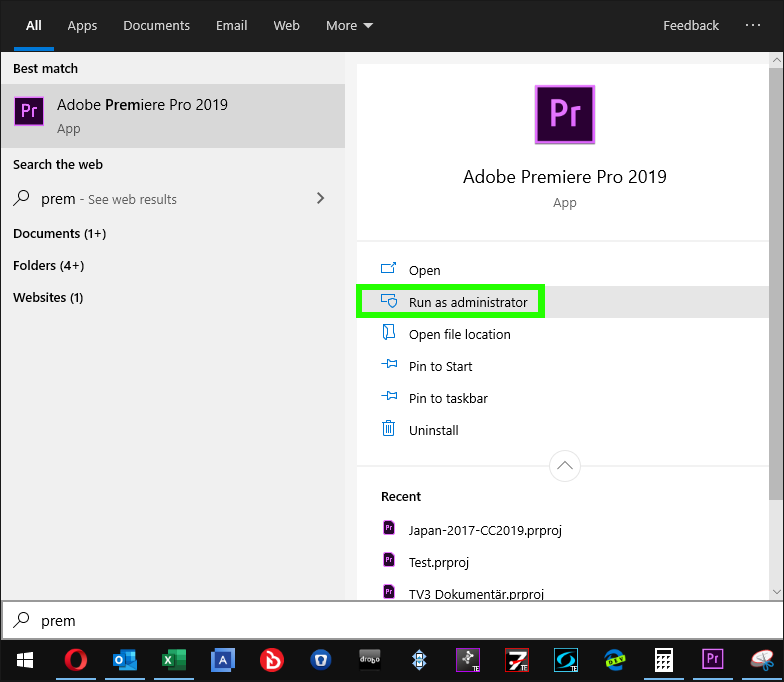Switch to the Apps tab
784x682 pixels.
[x=82, y=26]
